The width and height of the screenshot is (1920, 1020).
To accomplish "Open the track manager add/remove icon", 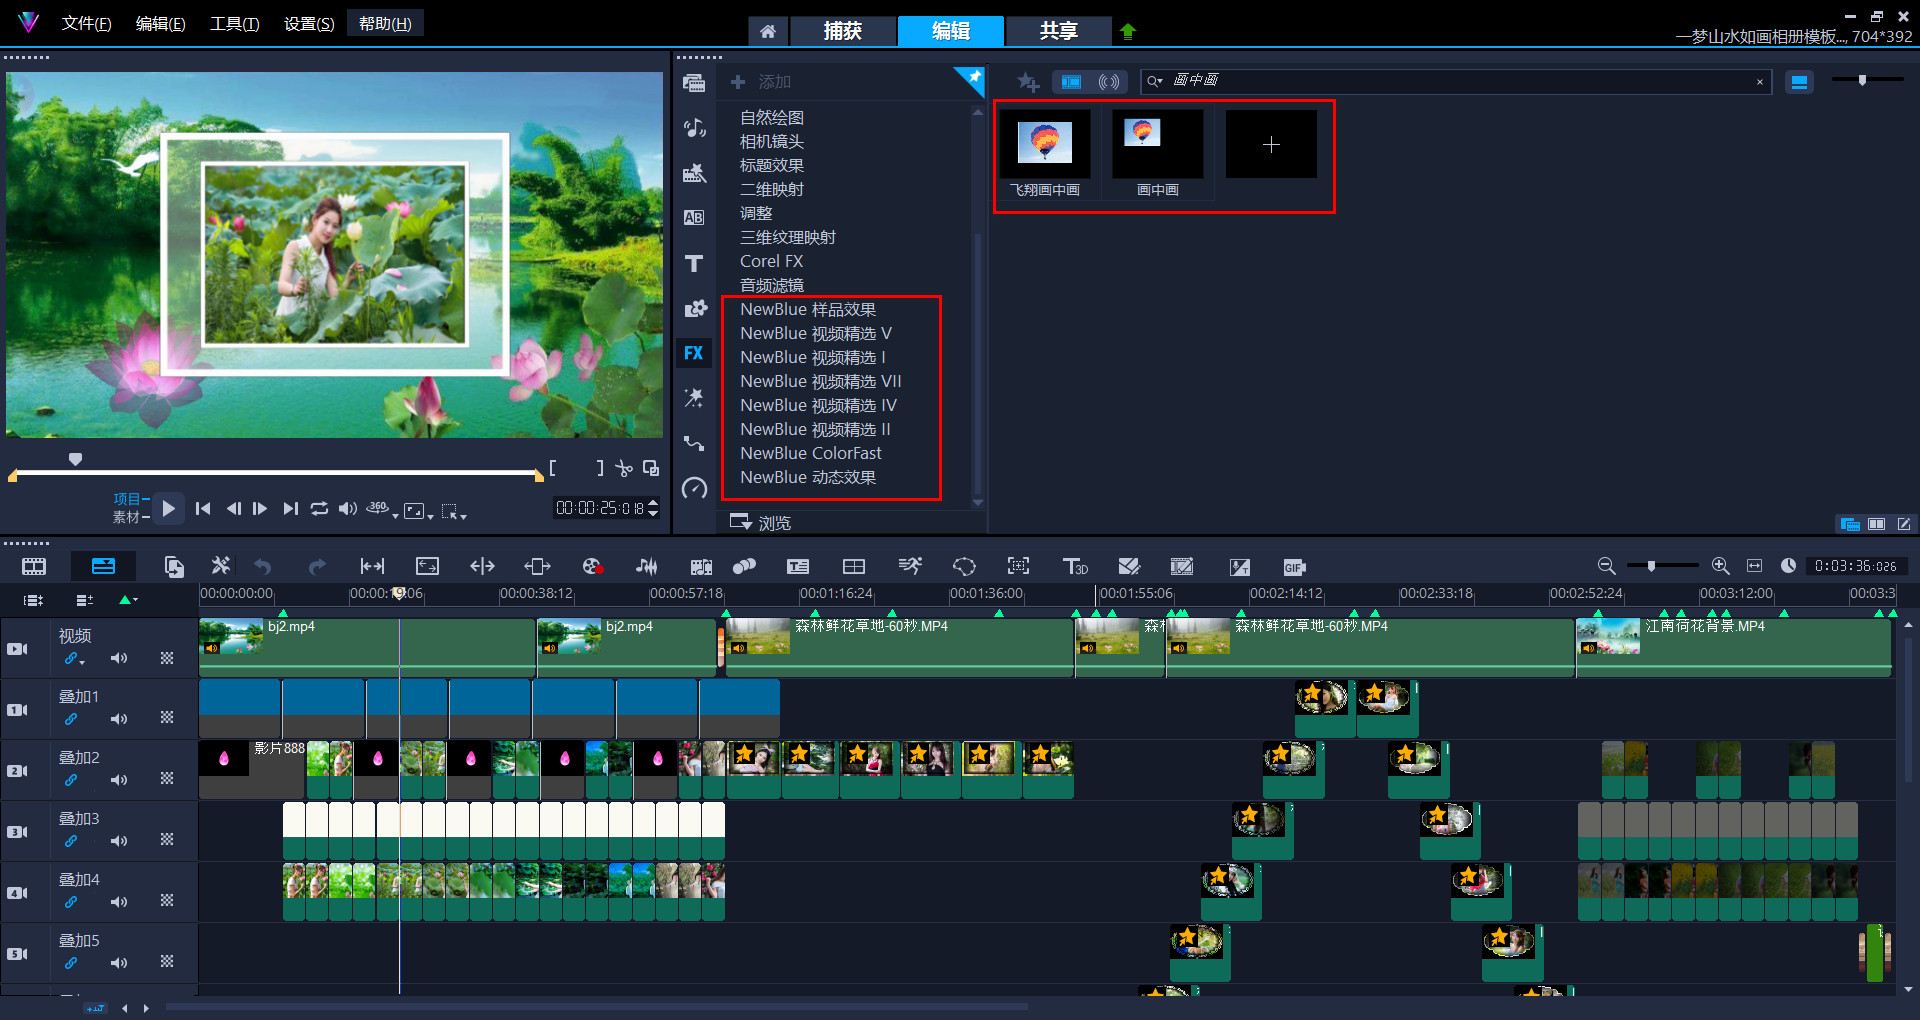I will (x=84, y=600).
